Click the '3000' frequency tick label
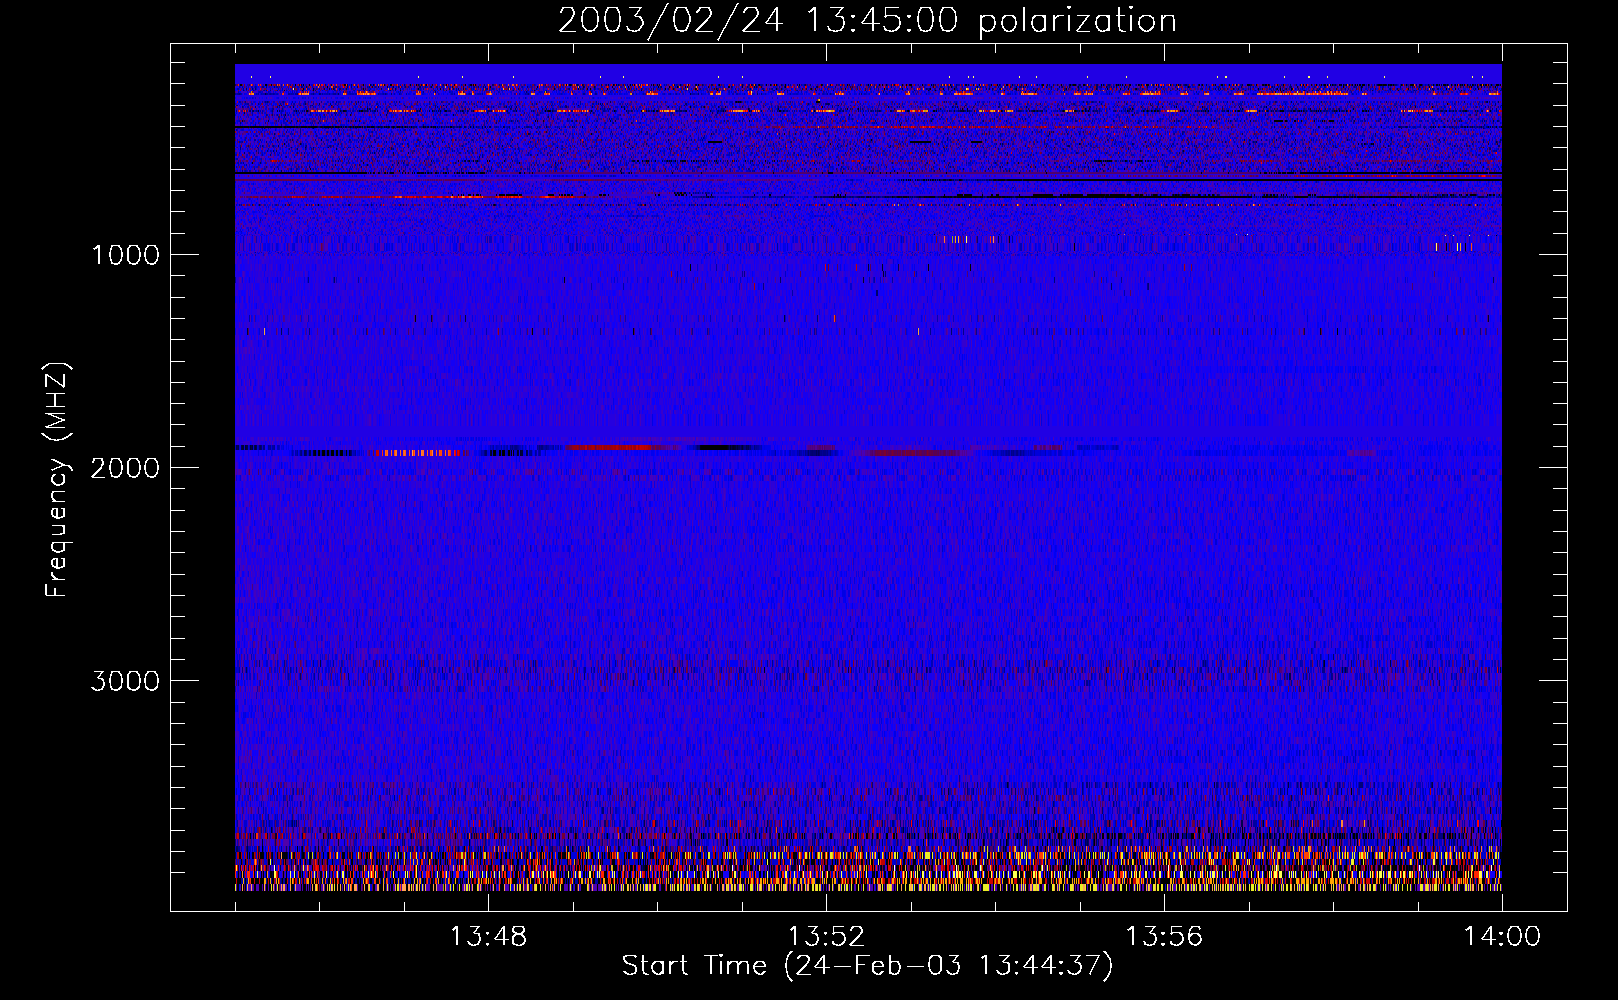The width and height of the screenshot is (1618, 1000). (x=125, y=681)
